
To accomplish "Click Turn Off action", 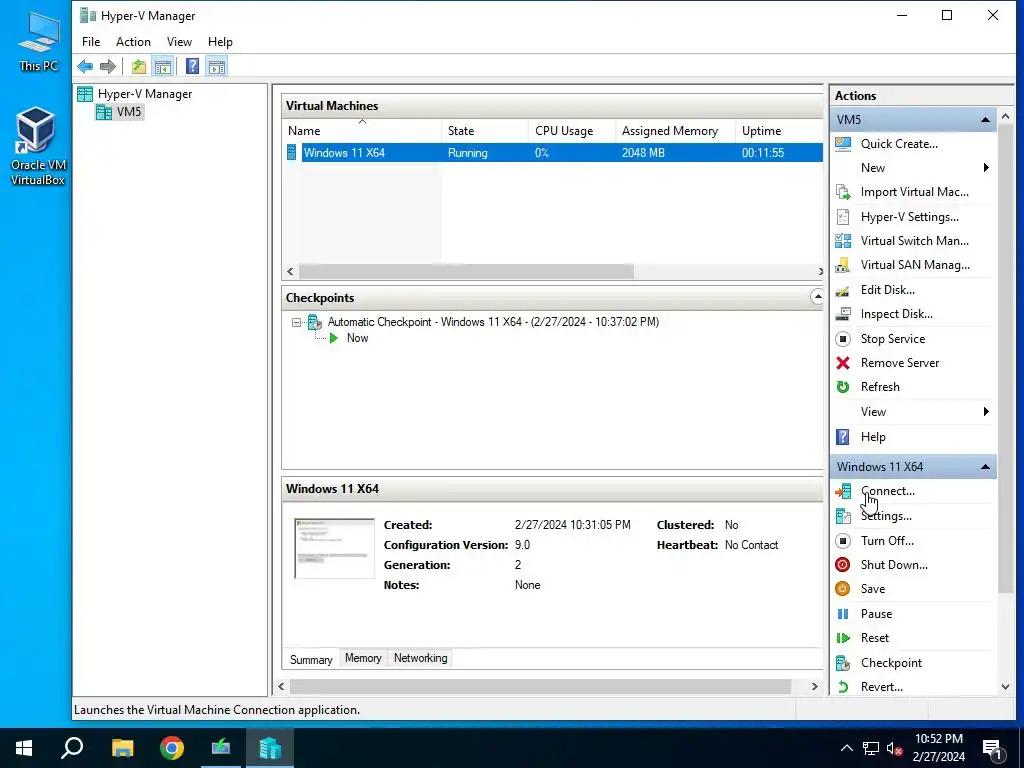I will (887, 541).
